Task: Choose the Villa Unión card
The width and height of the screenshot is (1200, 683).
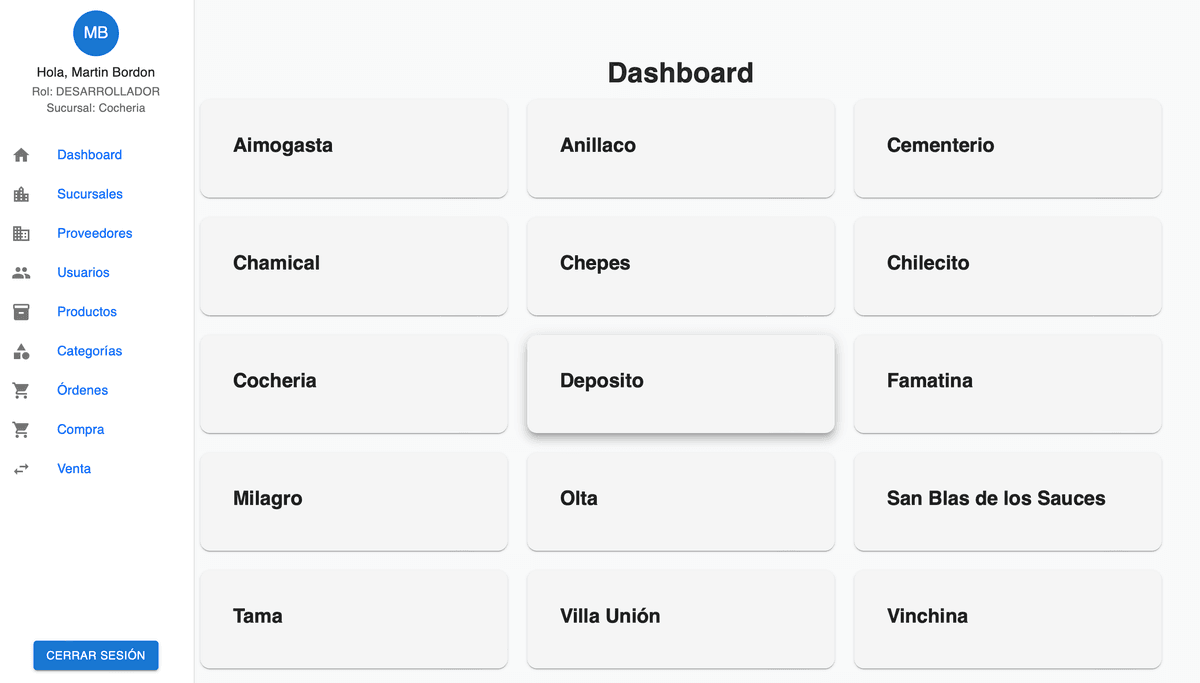Action: pyautogui.click(x=680, y=618)
